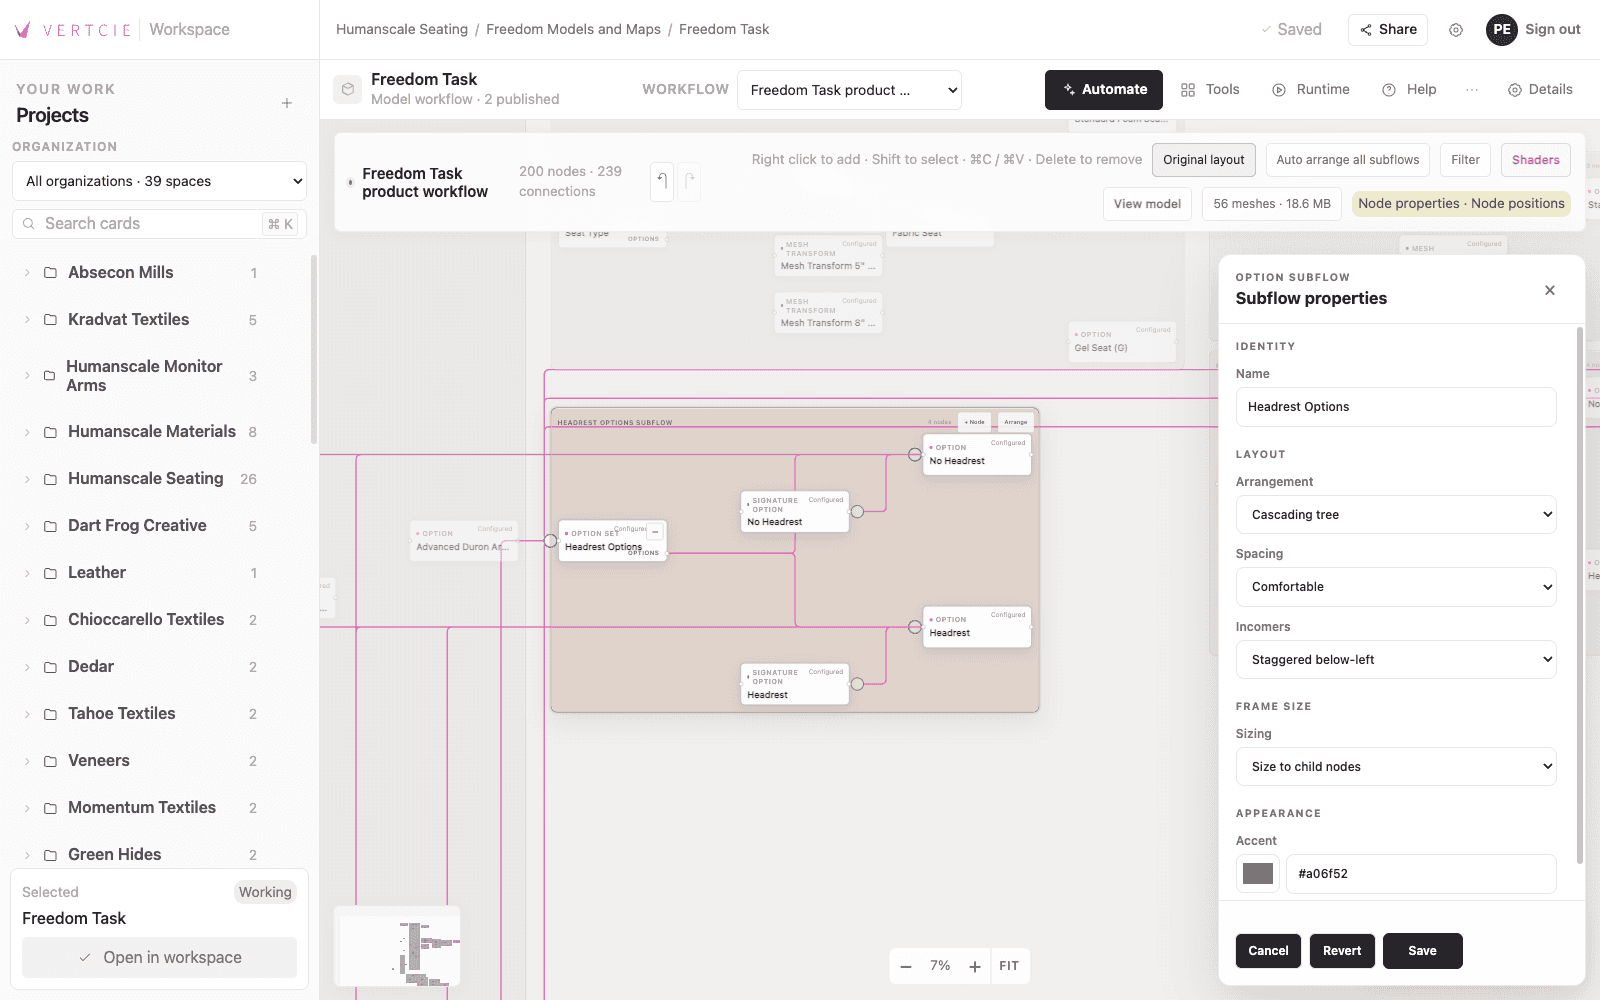Focus the Search cards field
This screenshot has width=1600, height=1000.
point(160,224)
